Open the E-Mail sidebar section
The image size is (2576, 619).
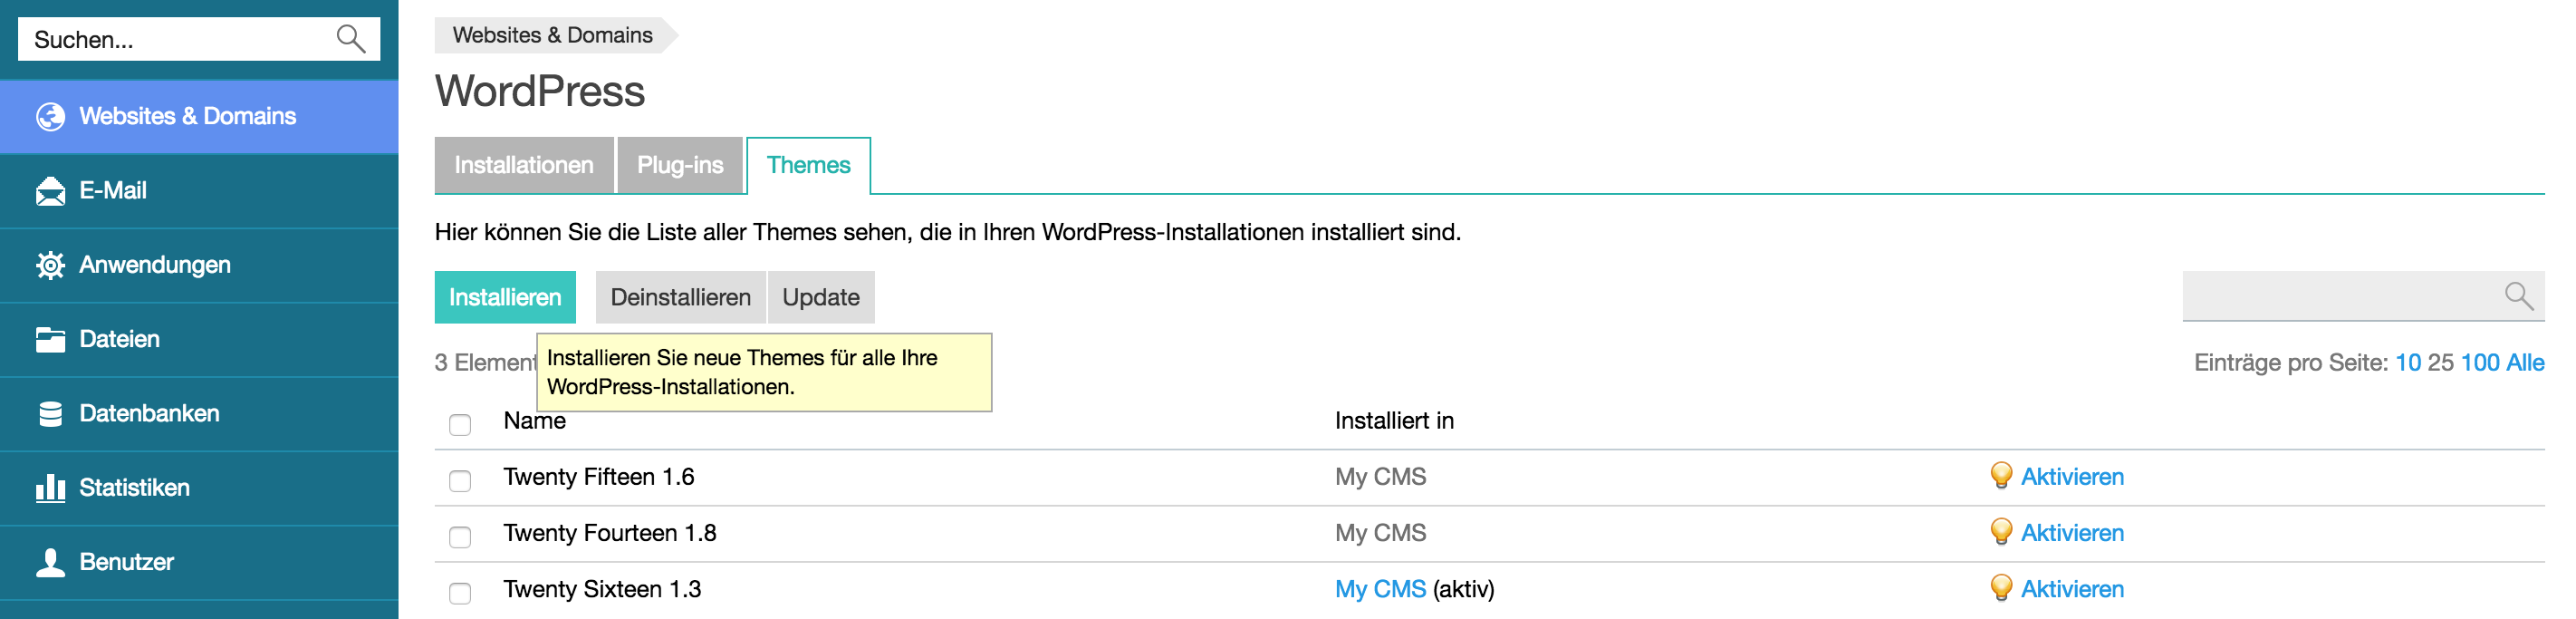click(199, 191)
